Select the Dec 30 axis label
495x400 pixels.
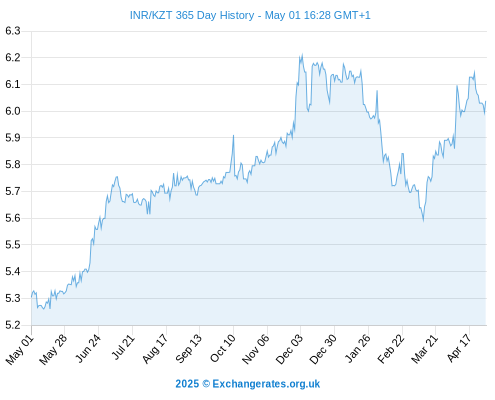click(x=323, y=349)
